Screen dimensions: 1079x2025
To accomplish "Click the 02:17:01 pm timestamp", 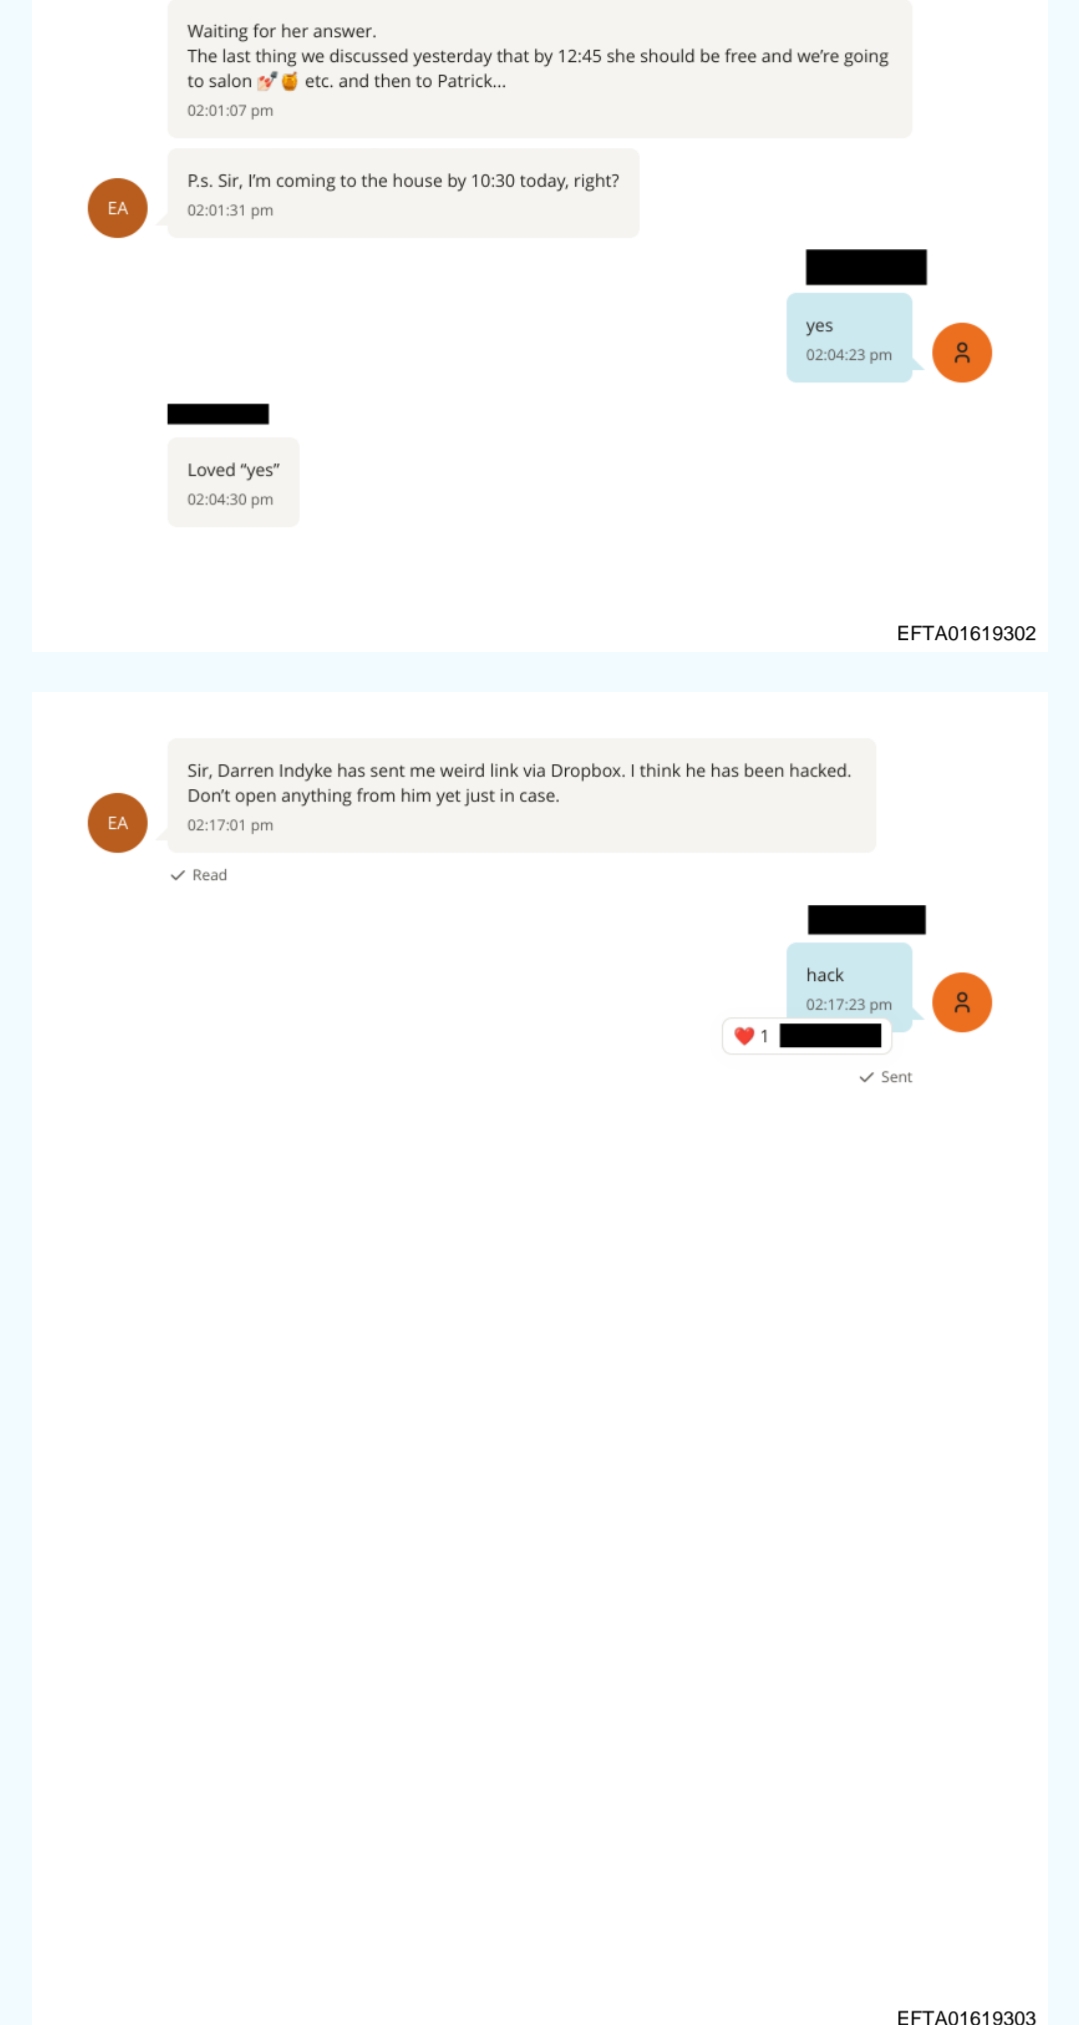I will [230, 825].
